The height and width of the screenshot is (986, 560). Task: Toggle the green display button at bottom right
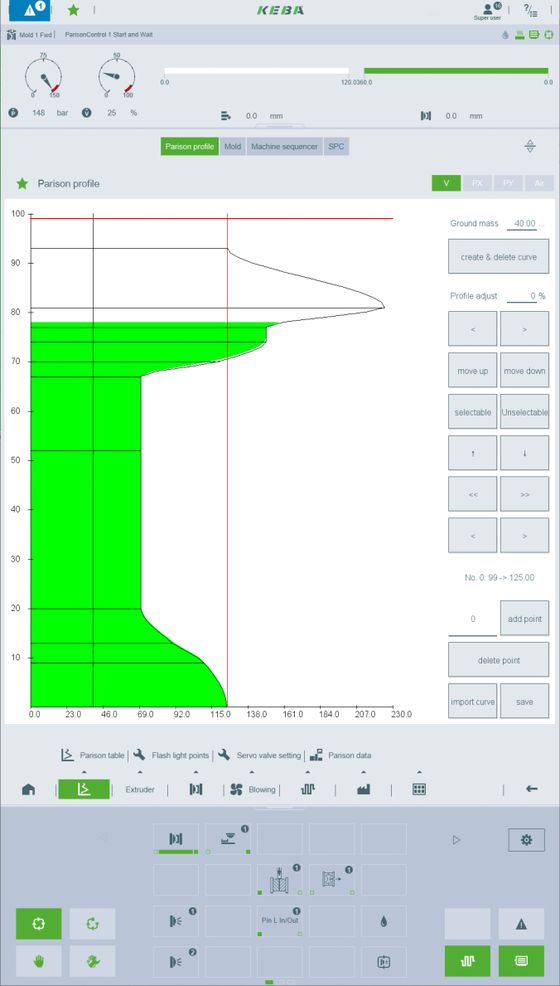tap(521, 961)
